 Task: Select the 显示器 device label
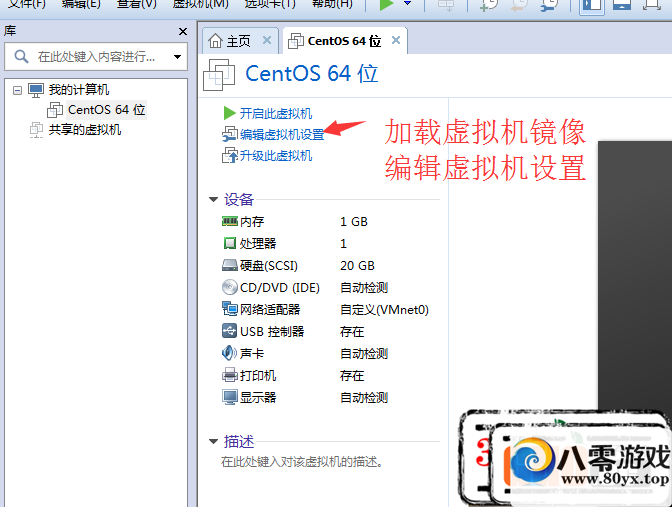click(258, 397)
